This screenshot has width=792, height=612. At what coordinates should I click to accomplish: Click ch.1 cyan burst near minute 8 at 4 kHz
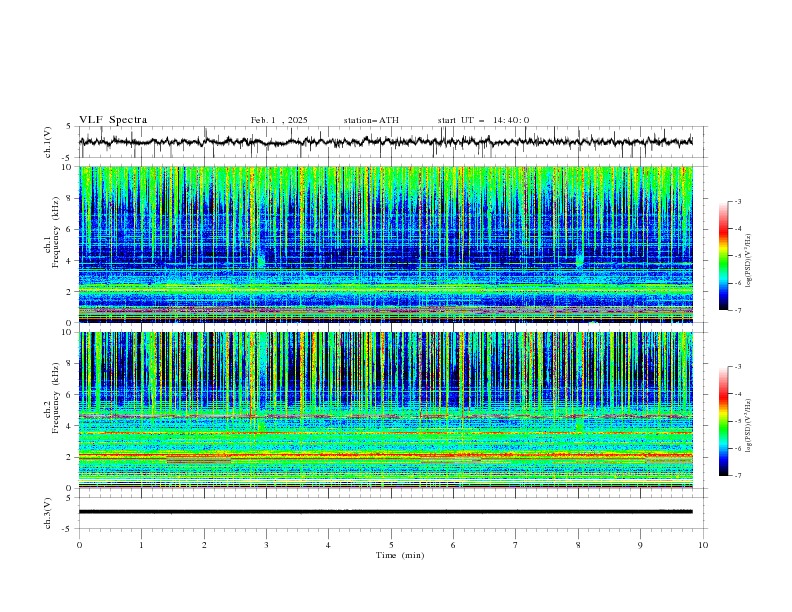coord(579,261)
